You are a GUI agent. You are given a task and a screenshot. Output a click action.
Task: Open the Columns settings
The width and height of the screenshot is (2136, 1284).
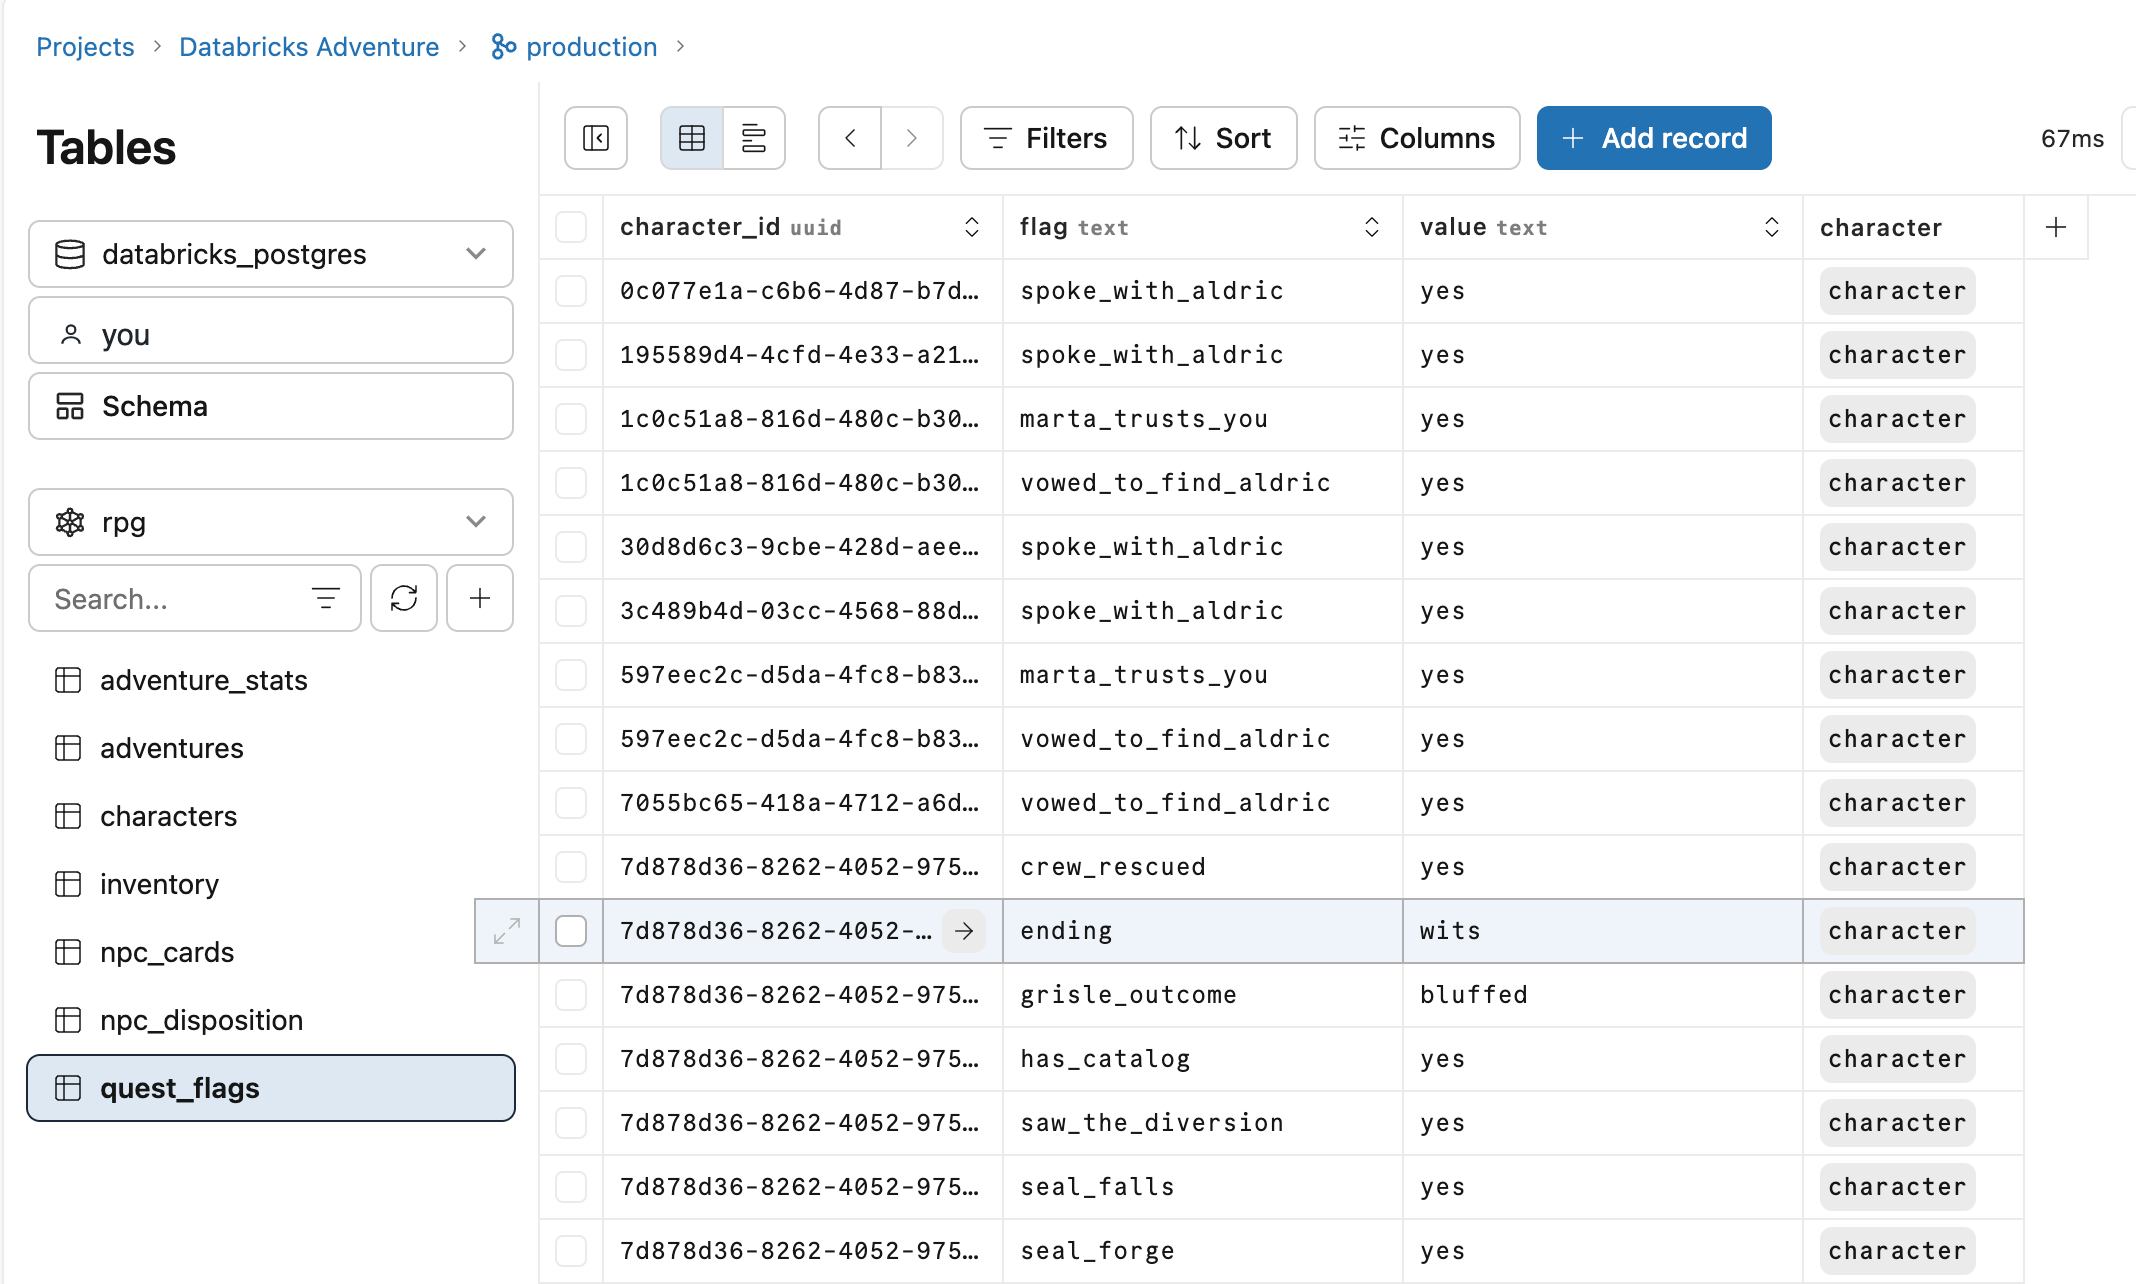pyautogui.click(x=1418, y=138)
